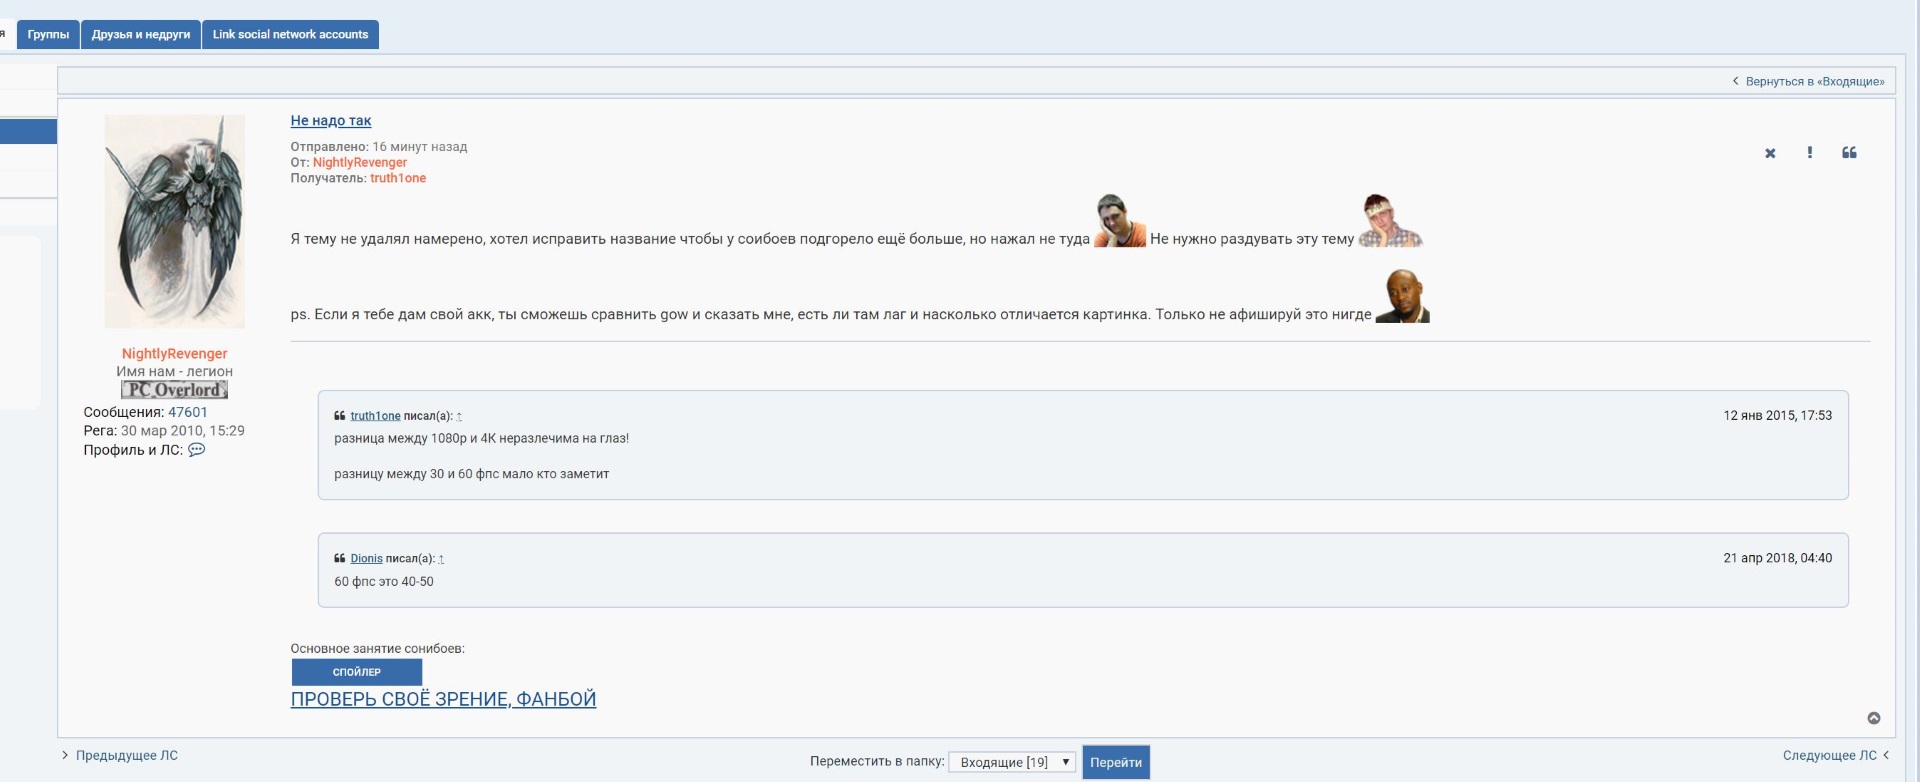Open the 'Друзья и недруги' tab
The width and height of the screenshot is (1920, 782).
[140, 34]
